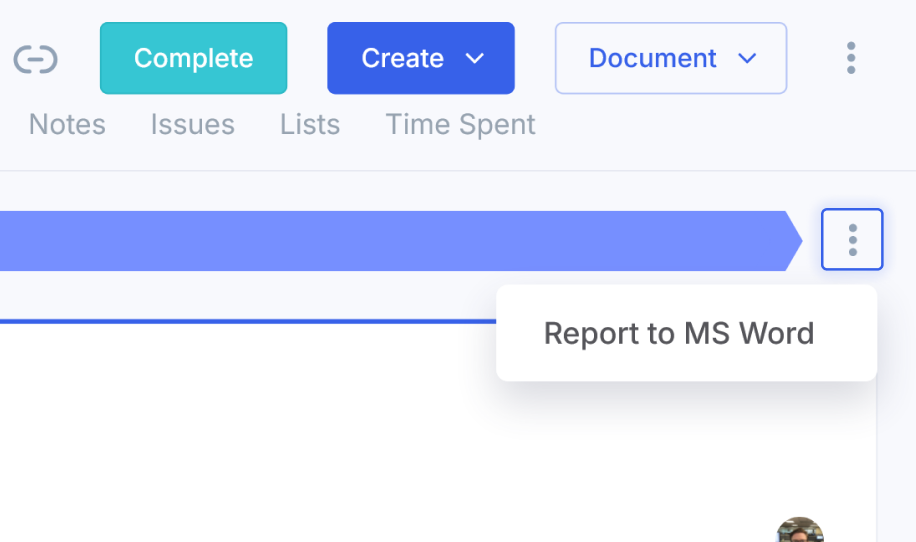
Task: Open the Lists tab
Action: pos(310,124)
